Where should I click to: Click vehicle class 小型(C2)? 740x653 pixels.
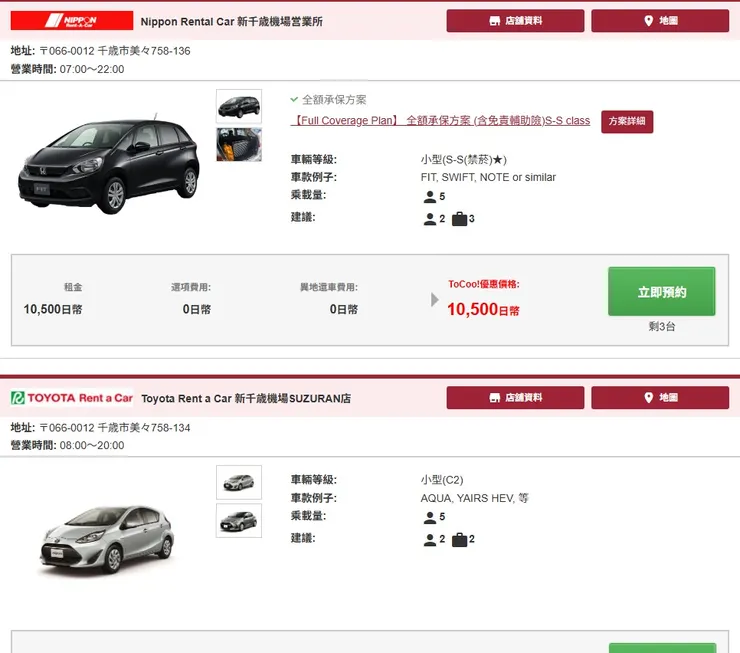[x=442, y=480]
